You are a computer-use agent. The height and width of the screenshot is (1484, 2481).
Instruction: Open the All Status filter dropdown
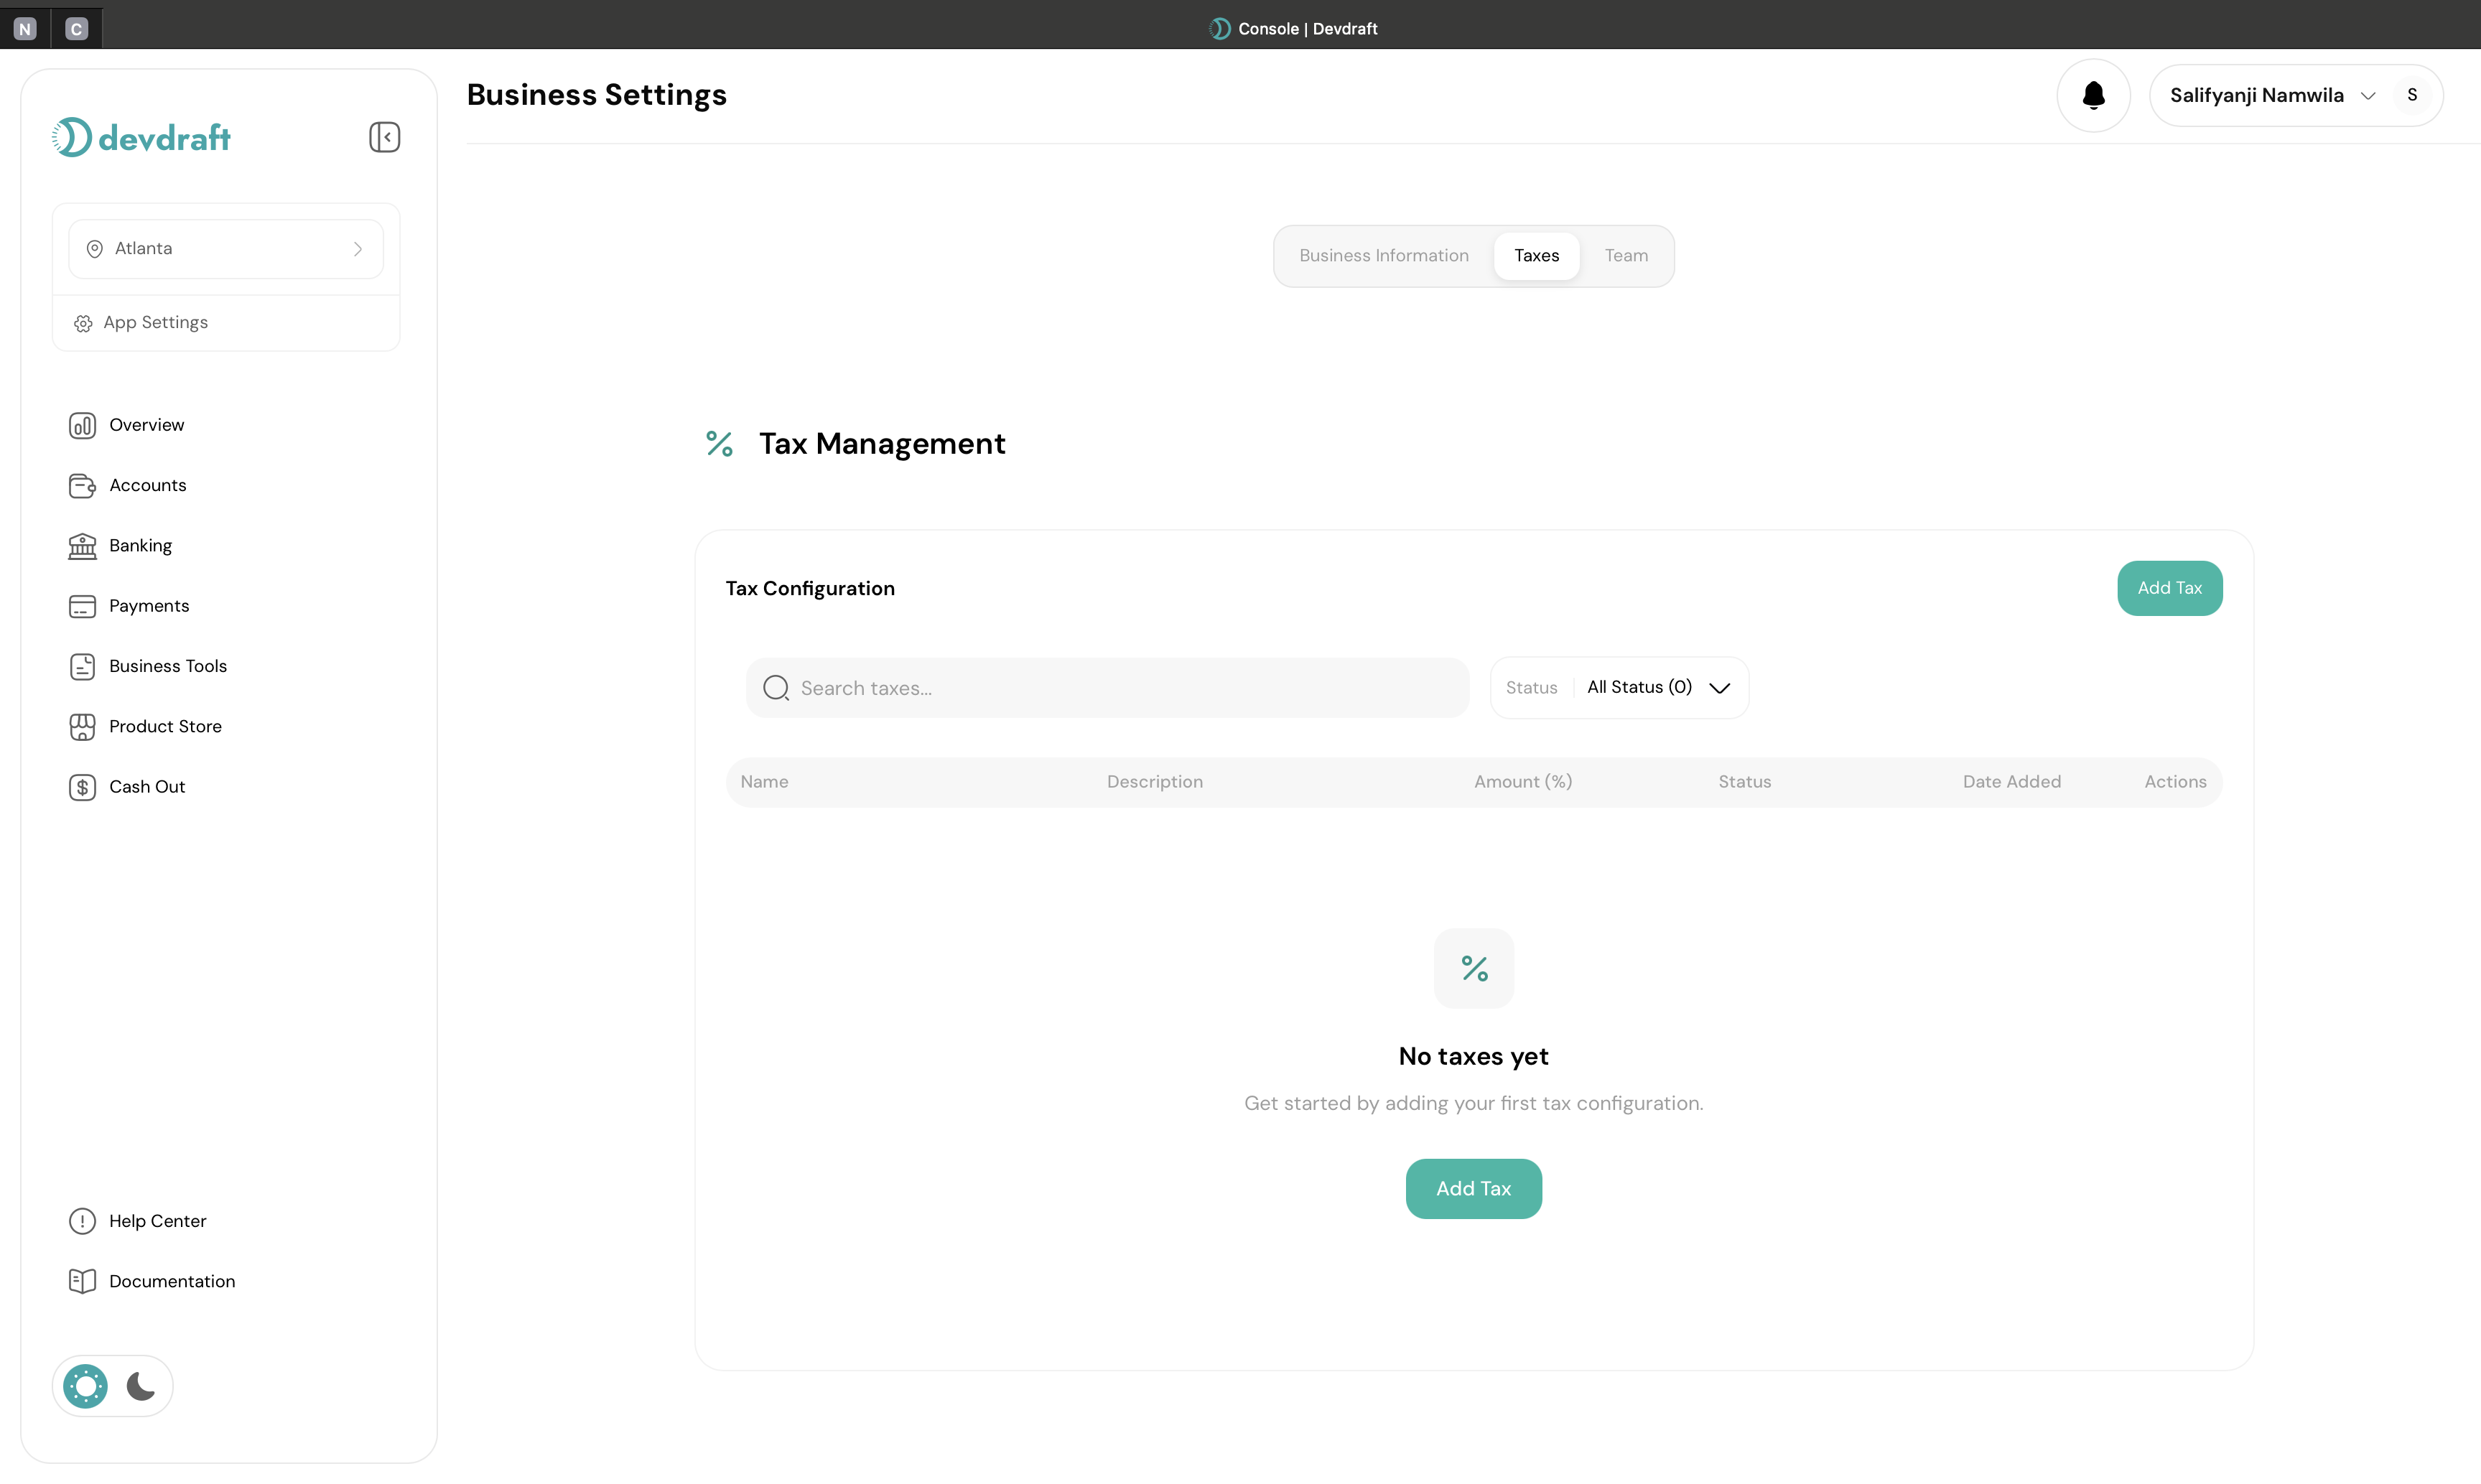[x=1658, y=687]
